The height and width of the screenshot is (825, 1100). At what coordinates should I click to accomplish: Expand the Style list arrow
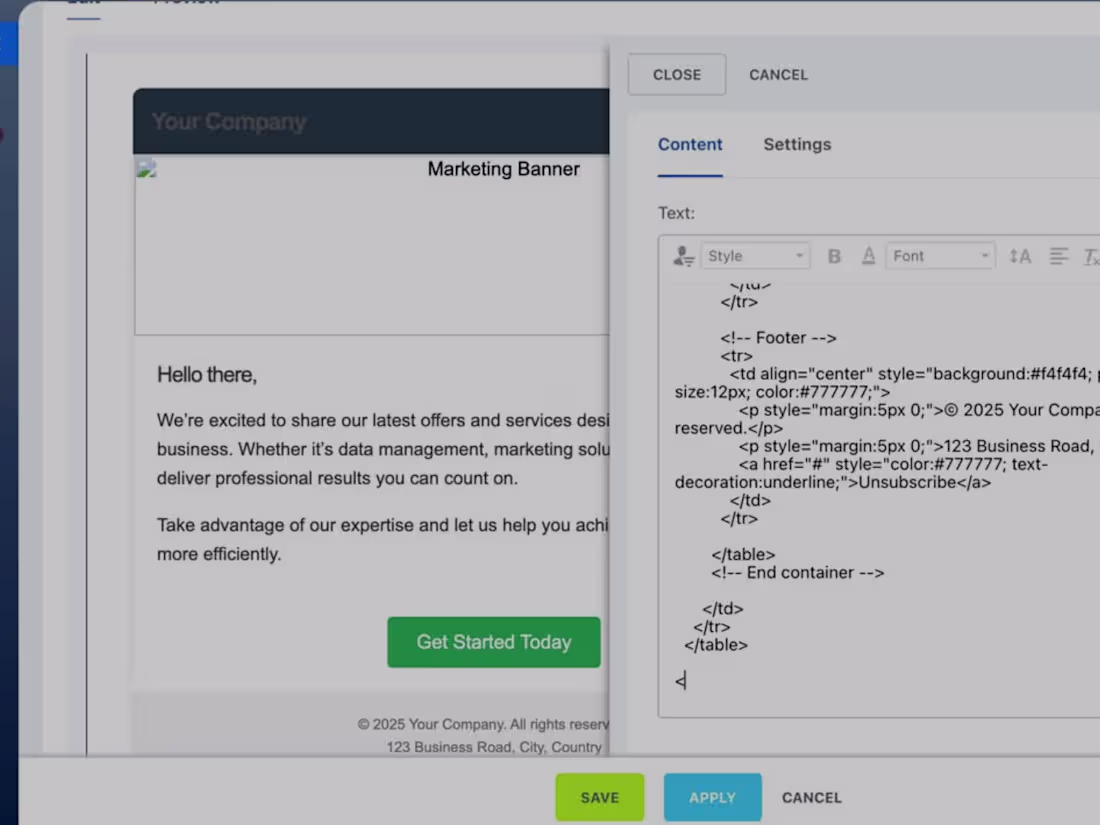[798, 256]
